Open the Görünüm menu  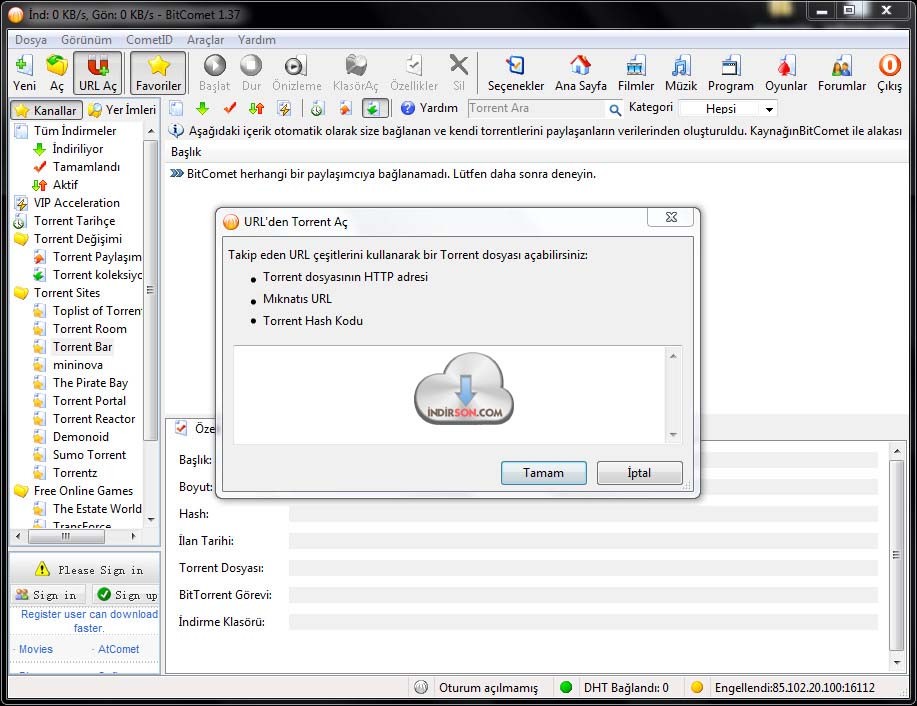[x=86, y=40]
